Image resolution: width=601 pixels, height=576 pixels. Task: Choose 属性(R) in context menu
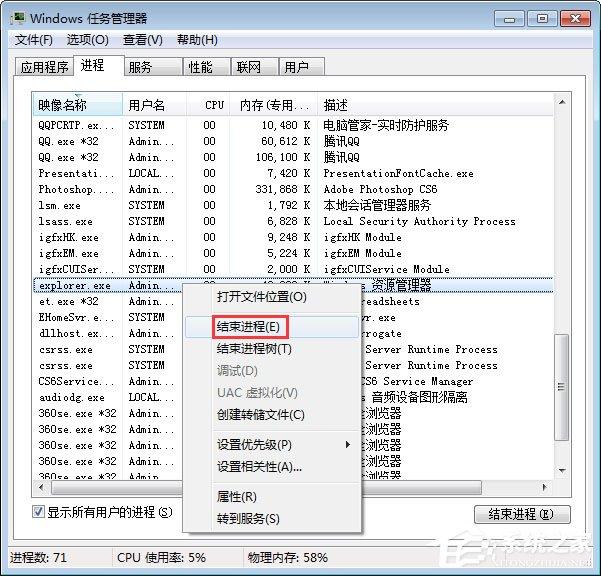tap(272, 497)
